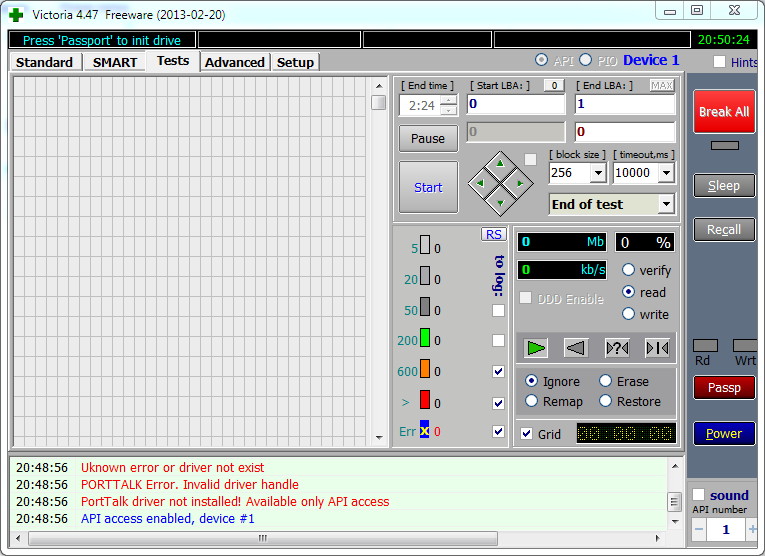Click the Start LBA input field
The width and height of the screenshot is (765, 556).
tap(516, 104)
